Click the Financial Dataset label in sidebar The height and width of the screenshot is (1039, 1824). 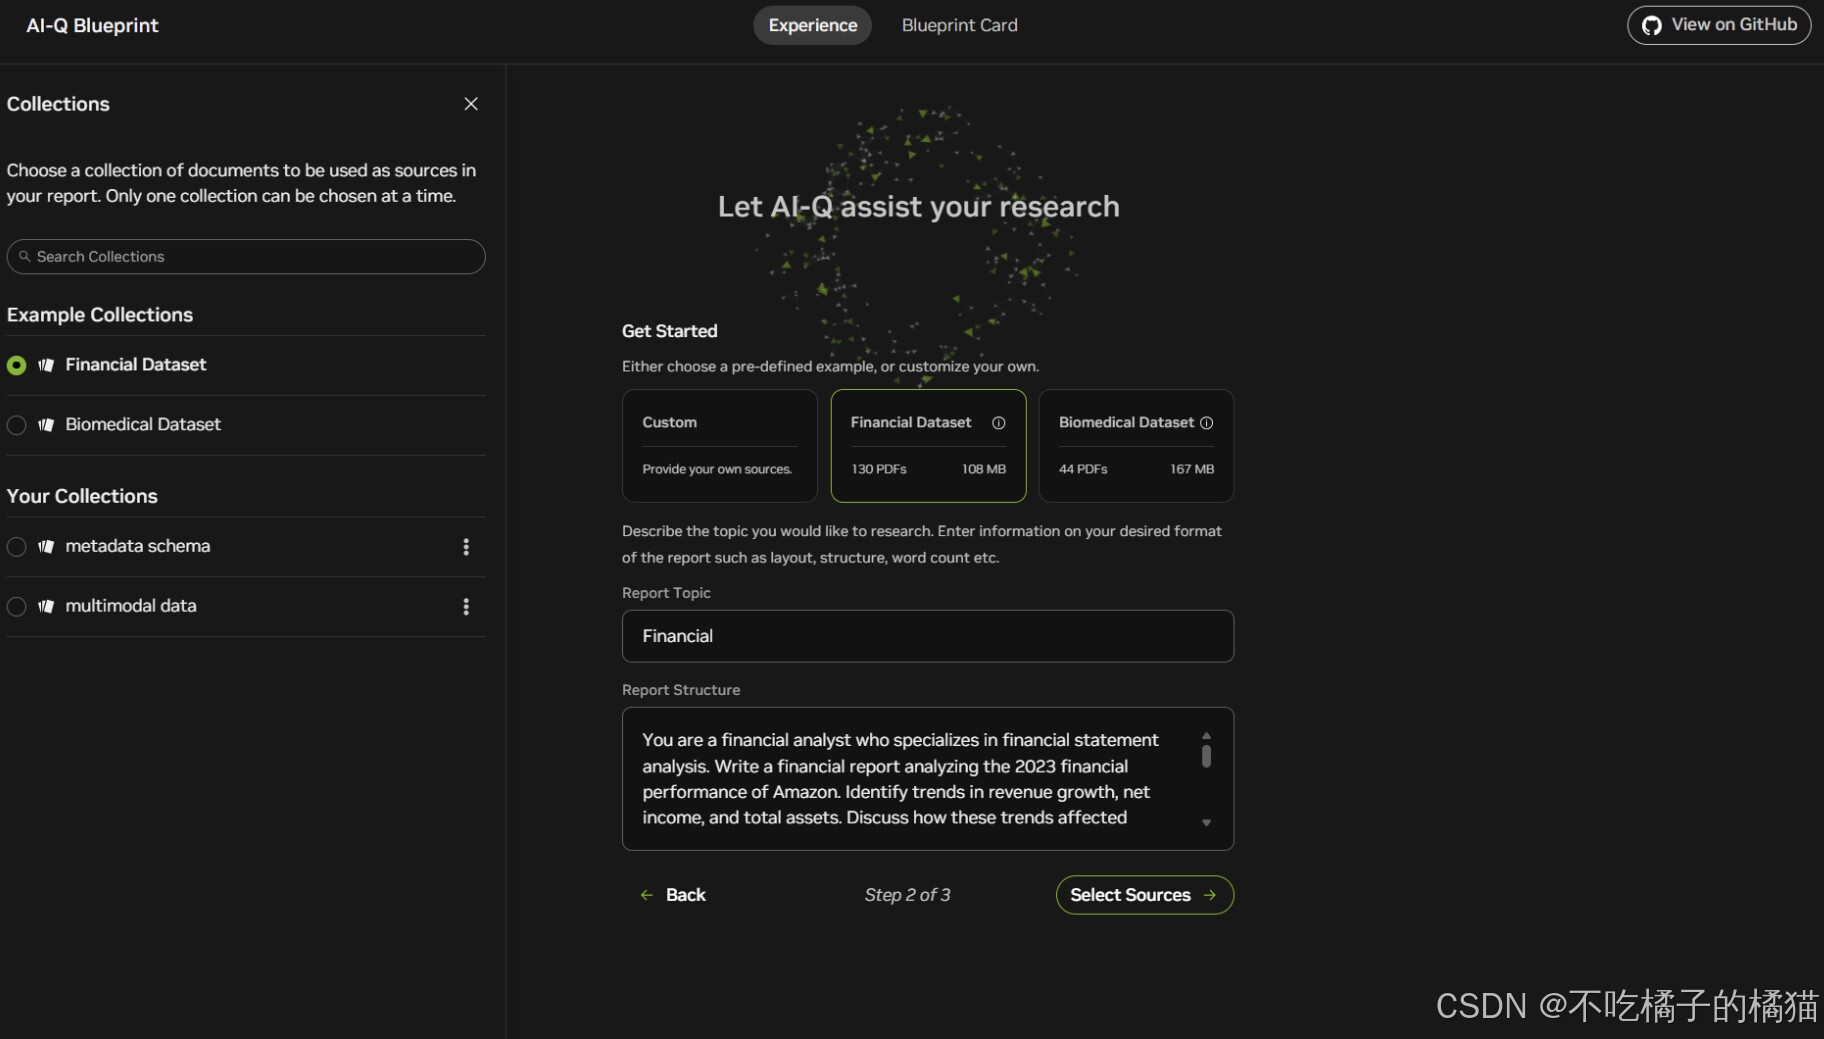(x=136, y=365)
